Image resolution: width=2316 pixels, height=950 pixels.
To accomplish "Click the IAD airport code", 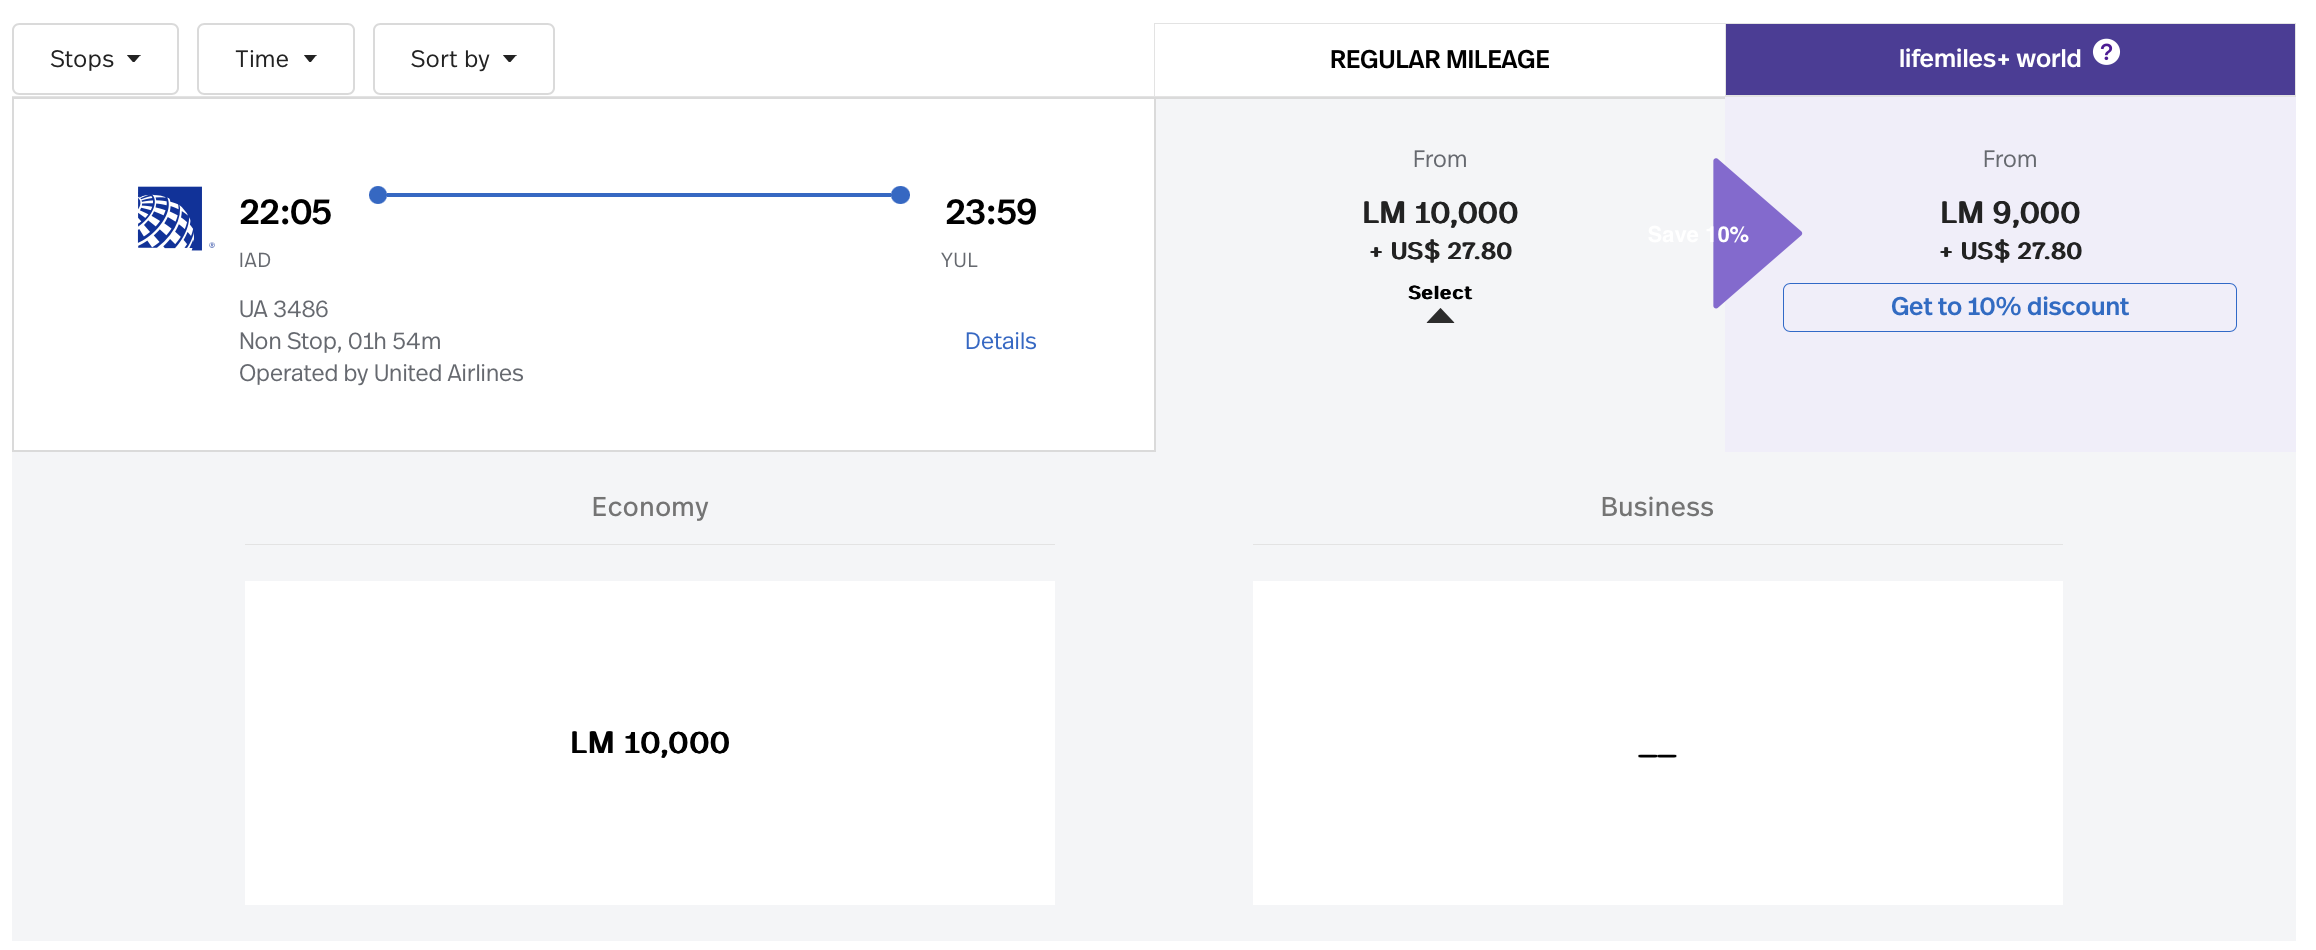I will 255,260.
